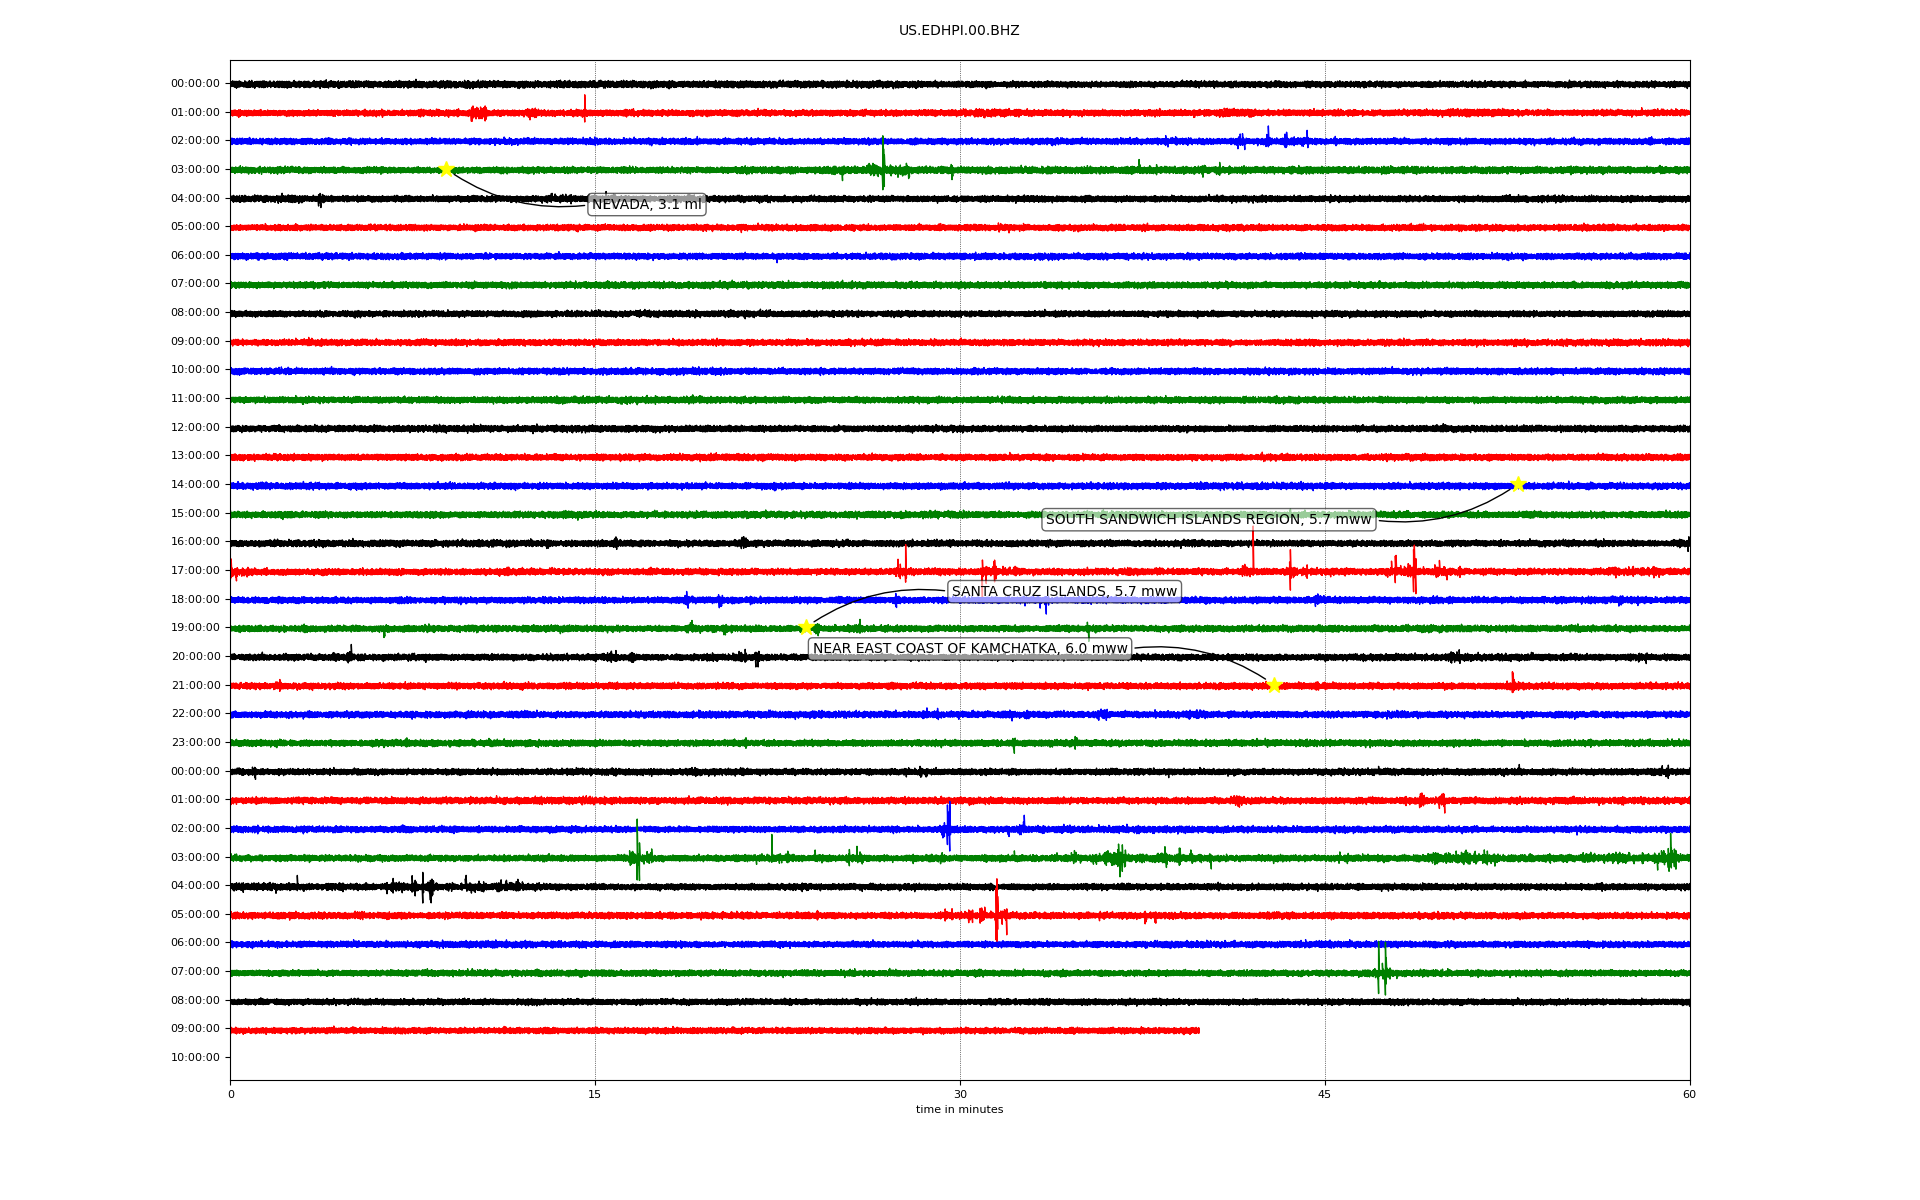Click the Santa Cruz Islands star marker
This screenshot has height=1200, width=1920.
click(806, 627)
